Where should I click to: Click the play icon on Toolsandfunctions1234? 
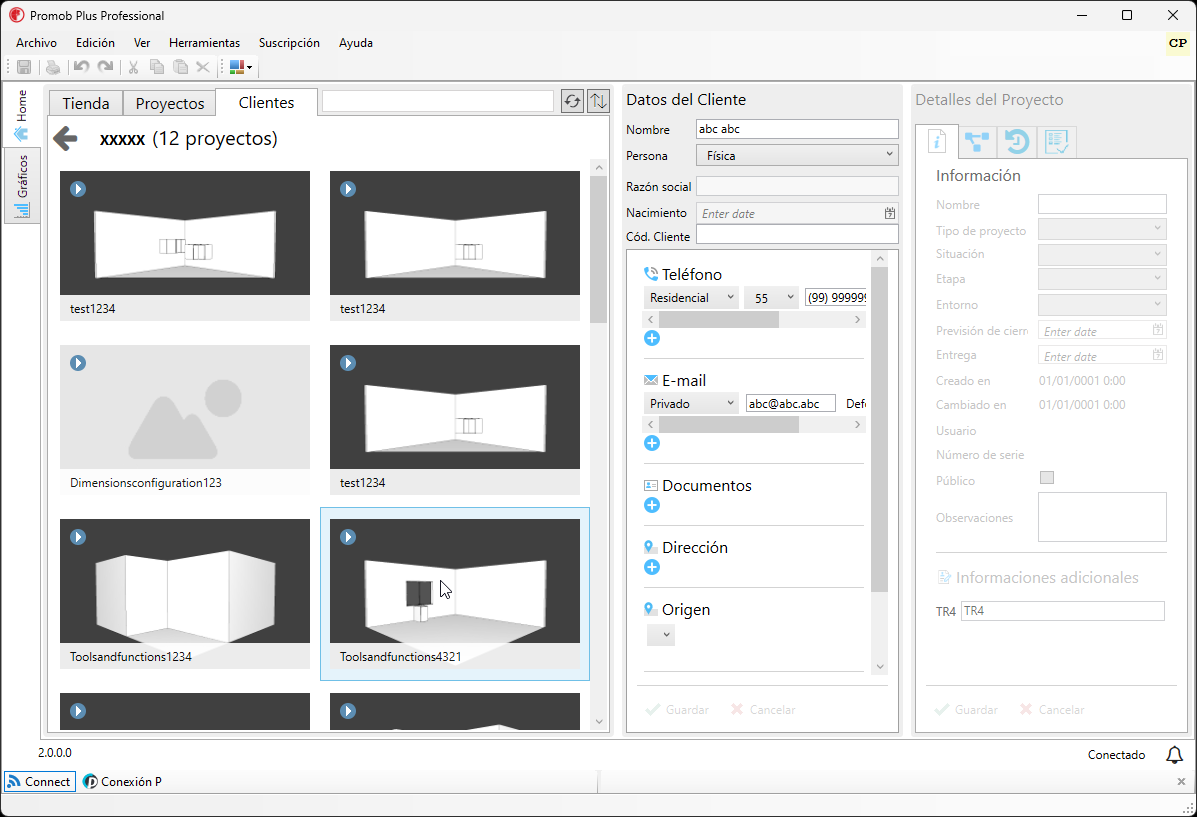point(78,537)
